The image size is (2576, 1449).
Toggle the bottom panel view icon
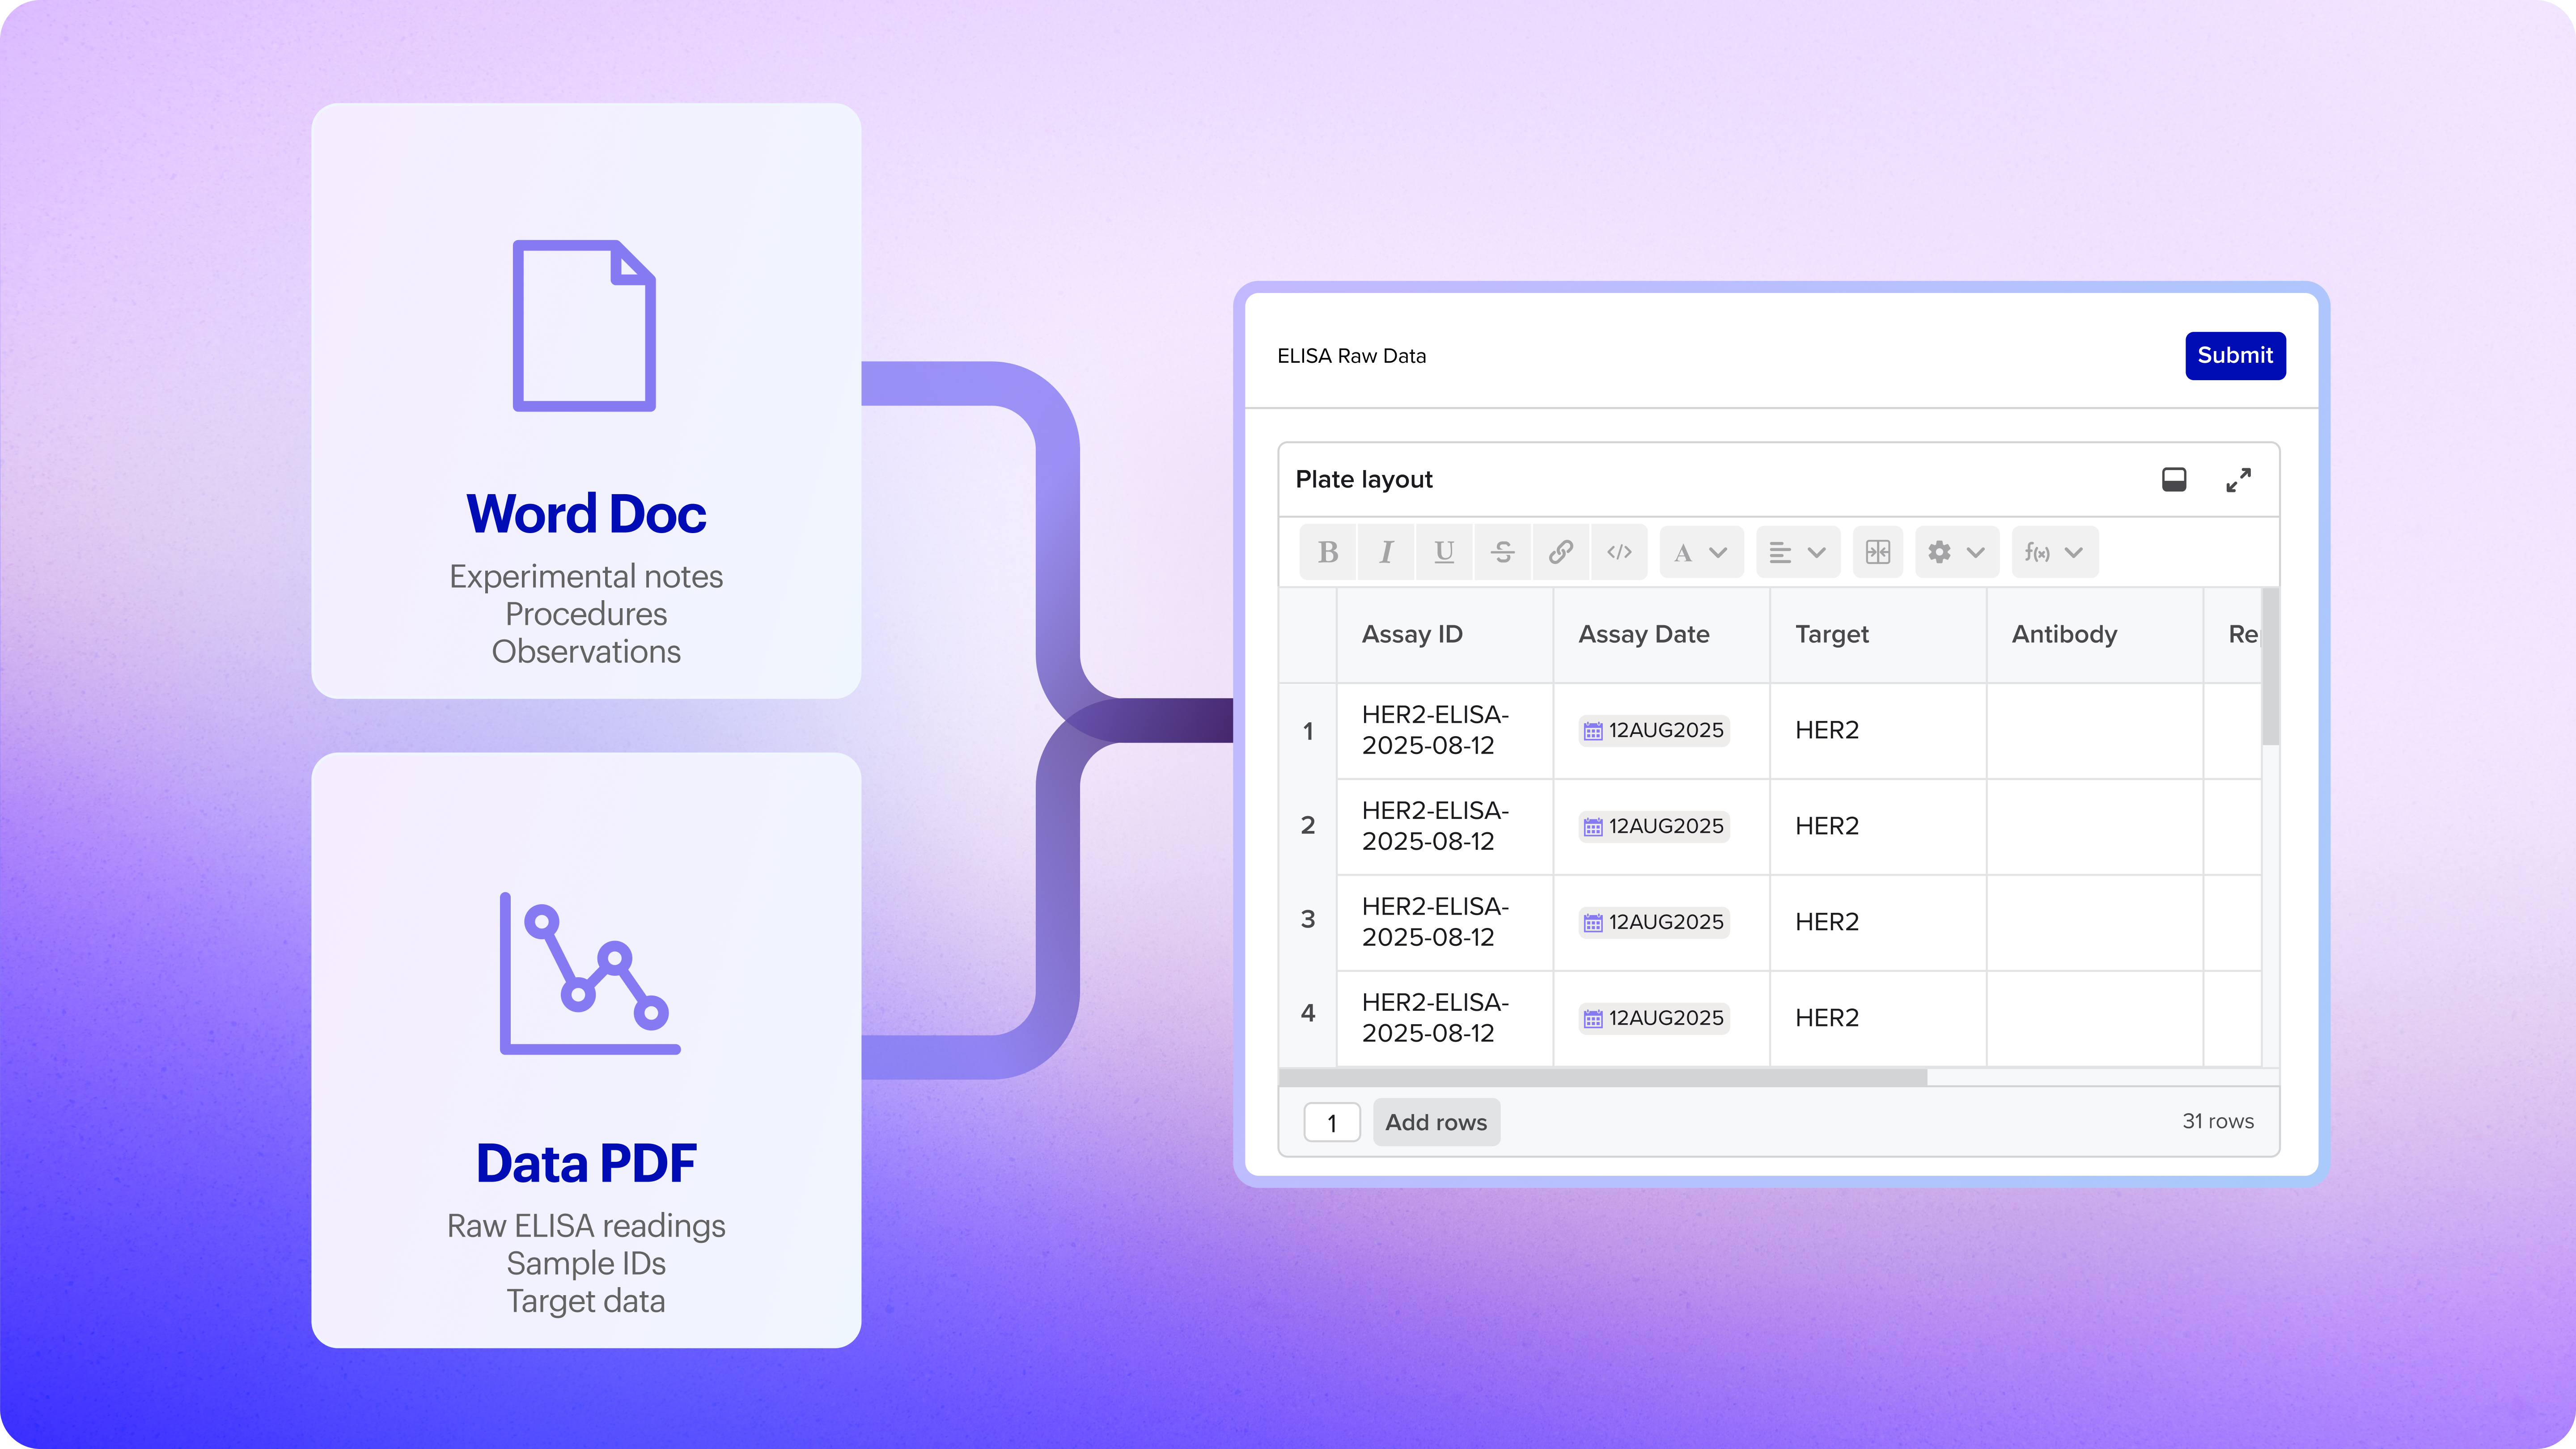(2173, 479)
